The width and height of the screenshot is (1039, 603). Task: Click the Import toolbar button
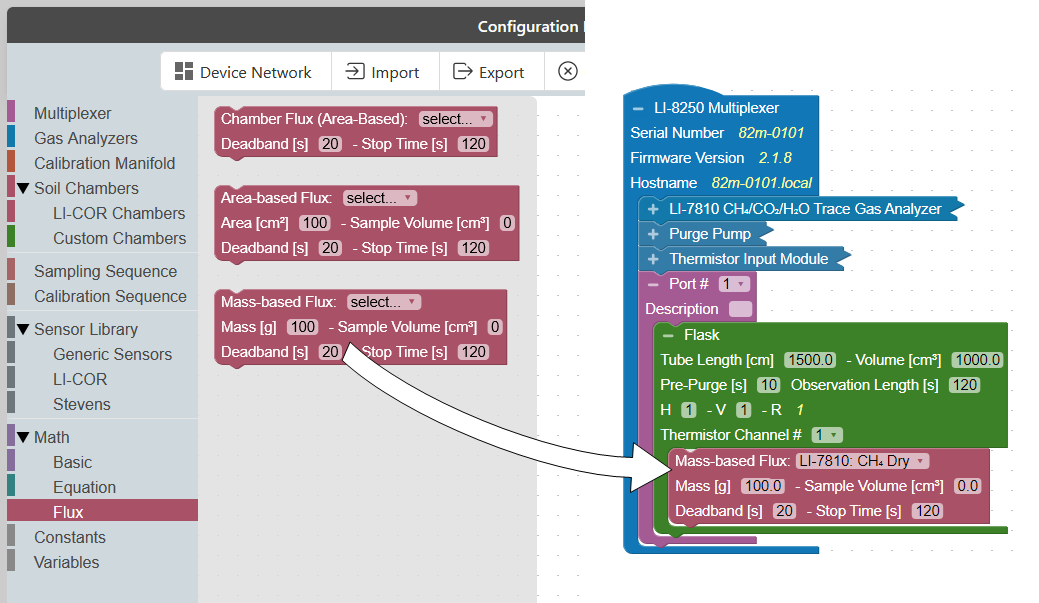pyautogui.click(x=382, y=72)
